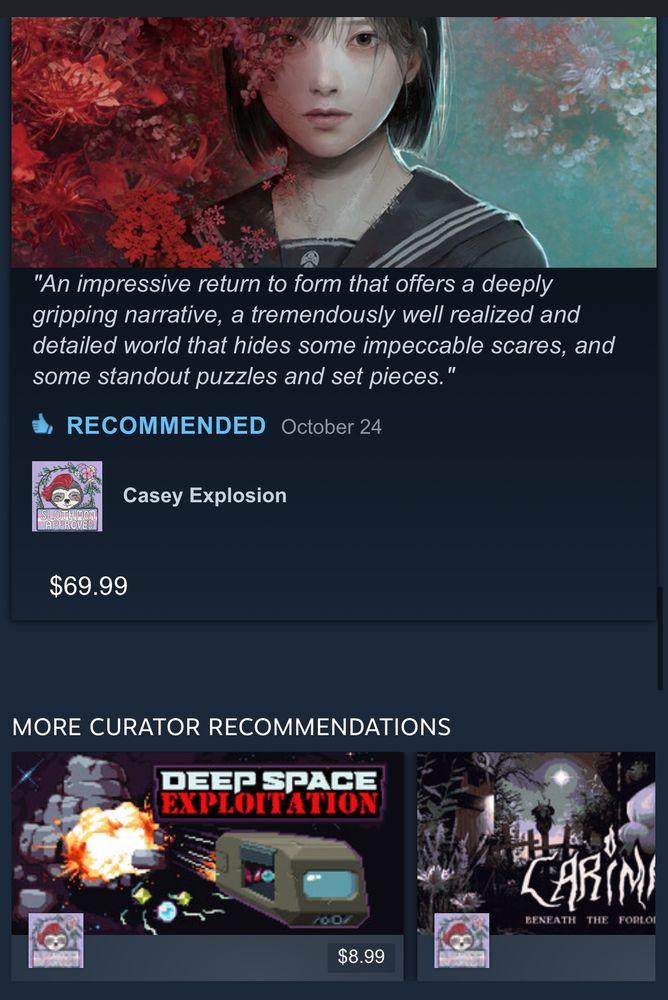Click the Deep Space Exploitation title logo
The width and height of the screenshot is (668, 1000).
pos(269,793)
